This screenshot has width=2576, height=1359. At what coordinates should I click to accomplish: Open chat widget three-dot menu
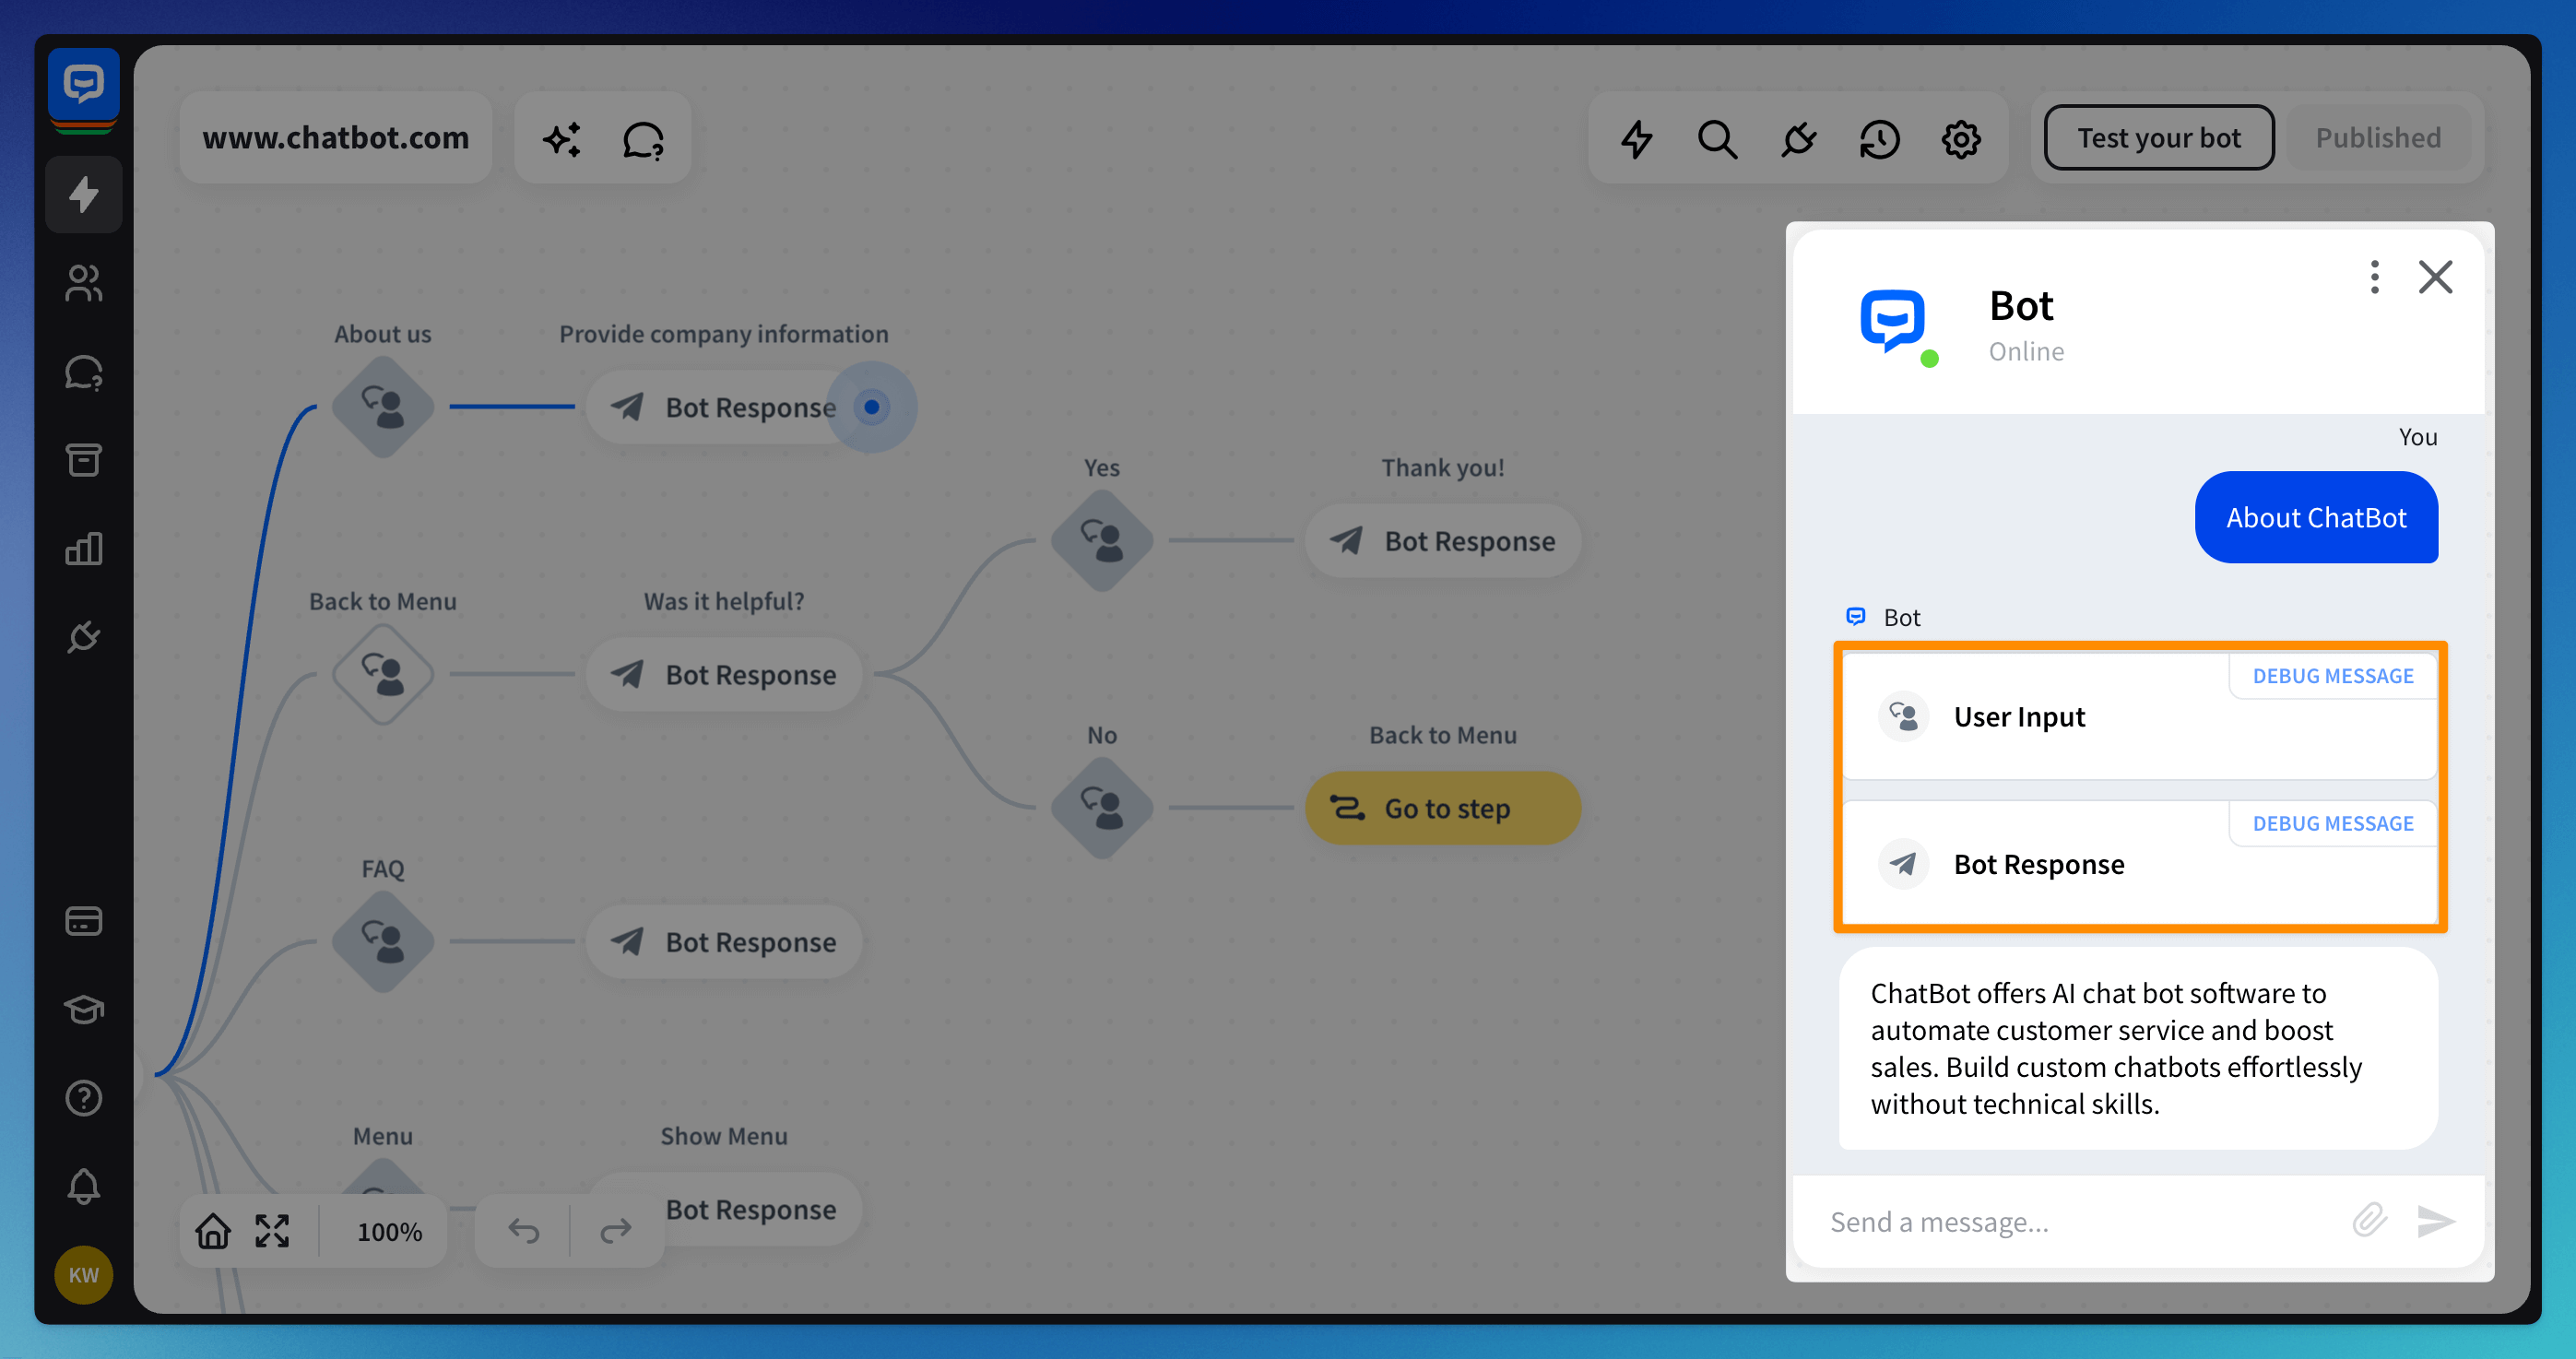(2374, 277)
